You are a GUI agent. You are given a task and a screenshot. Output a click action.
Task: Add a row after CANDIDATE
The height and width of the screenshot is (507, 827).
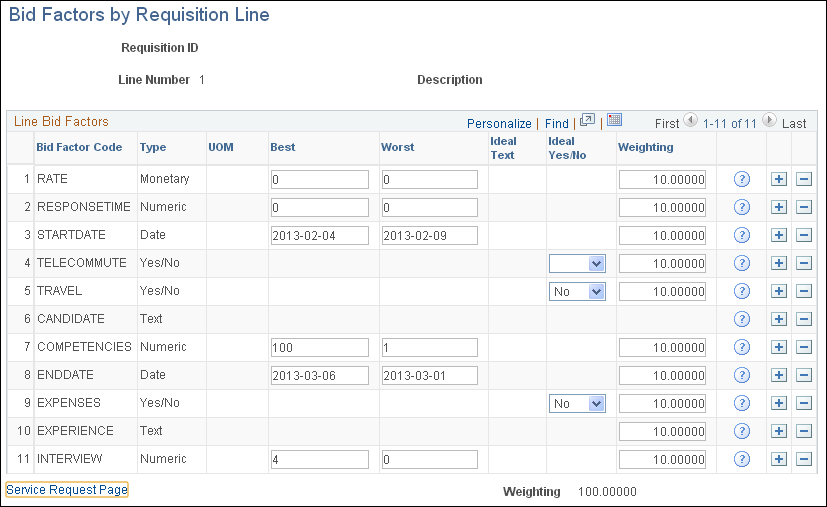pos(778,319)
